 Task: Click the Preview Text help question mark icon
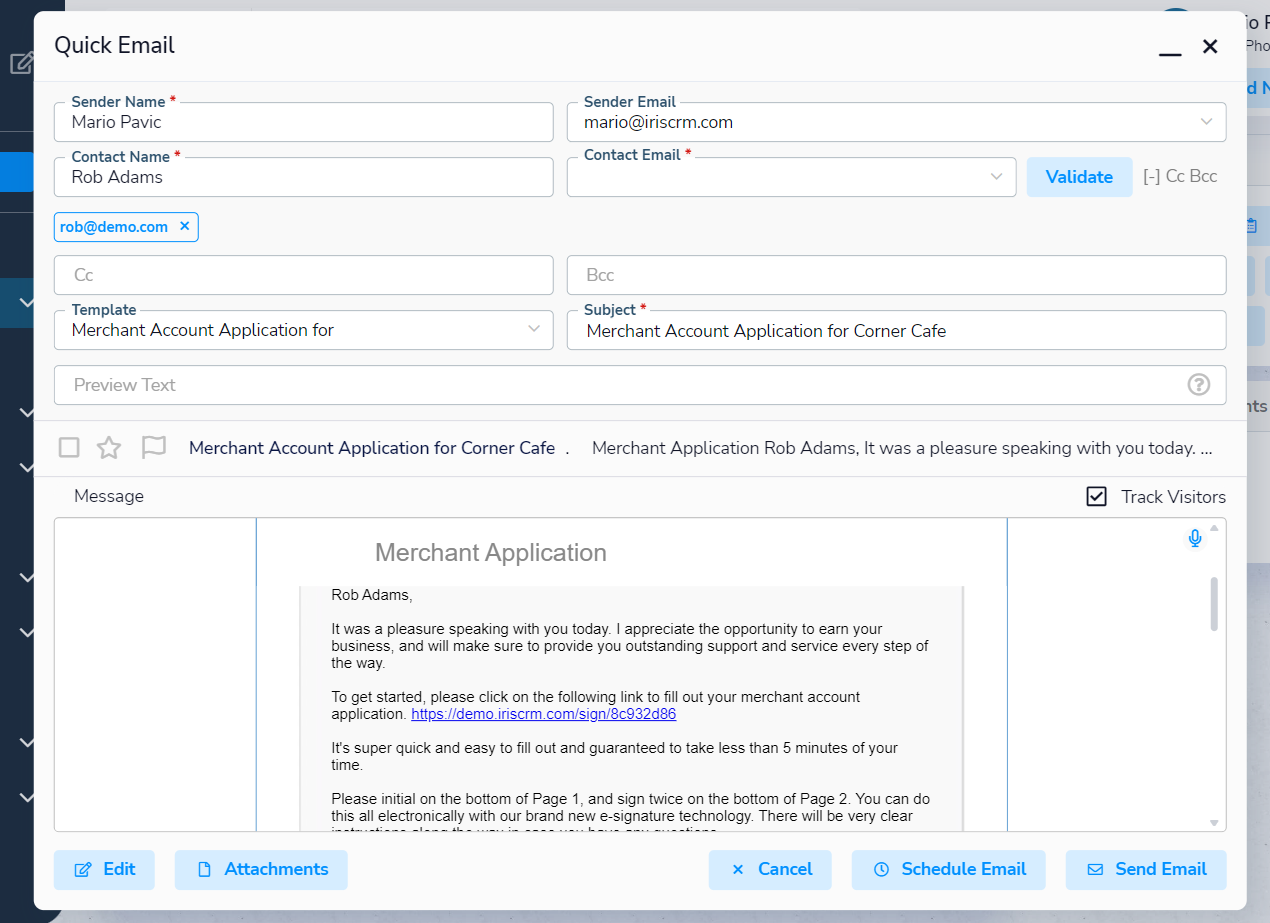click(x=1198, y=385)
